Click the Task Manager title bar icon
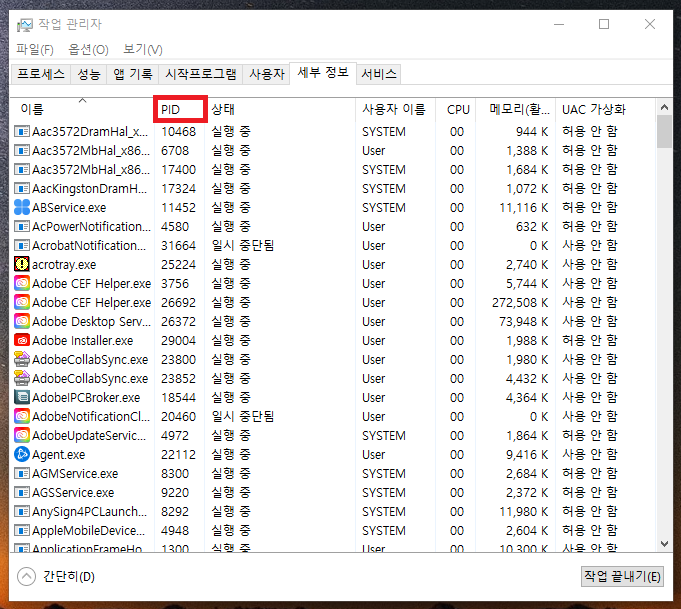The image size is (681, 609). coord(24,25)
